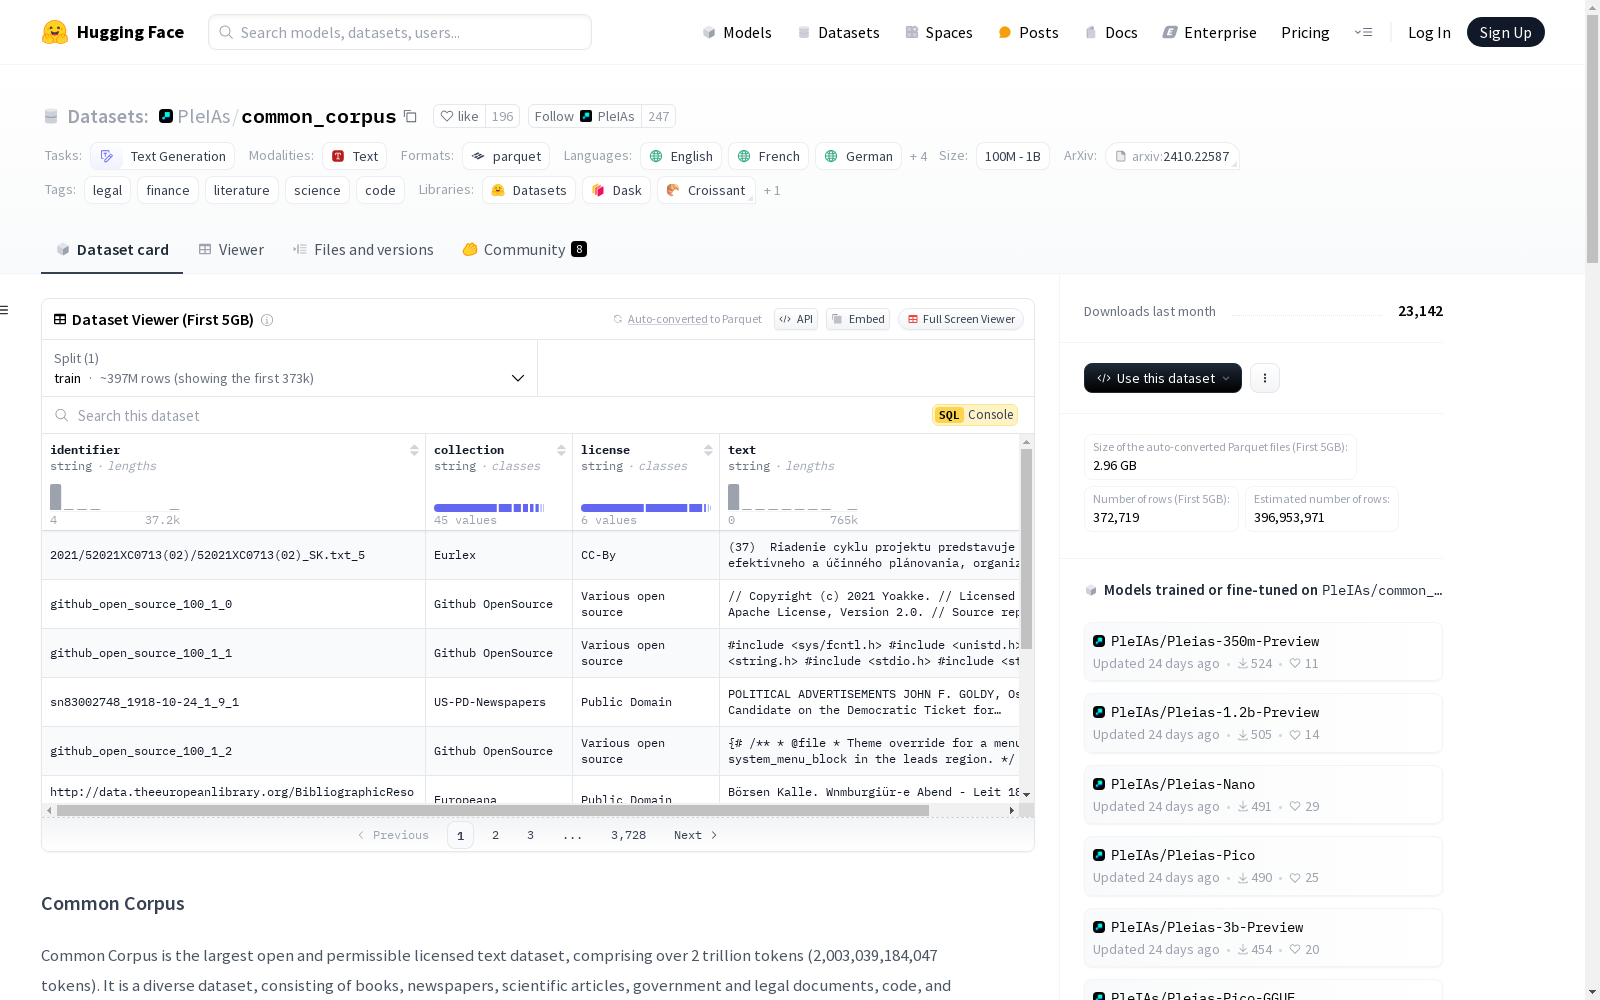Click the Text modality icon
Image resolution: width=1600 pixels, height=1000 pixels.
tap(338, 156)
